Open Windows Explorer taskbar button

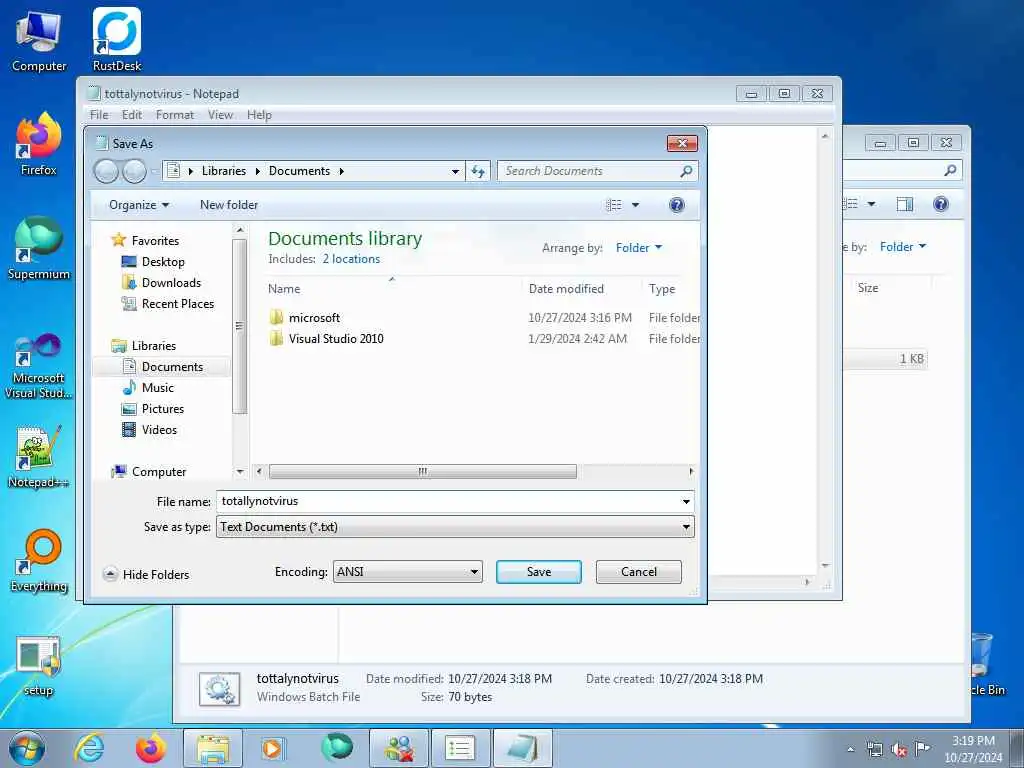(213, 748)
